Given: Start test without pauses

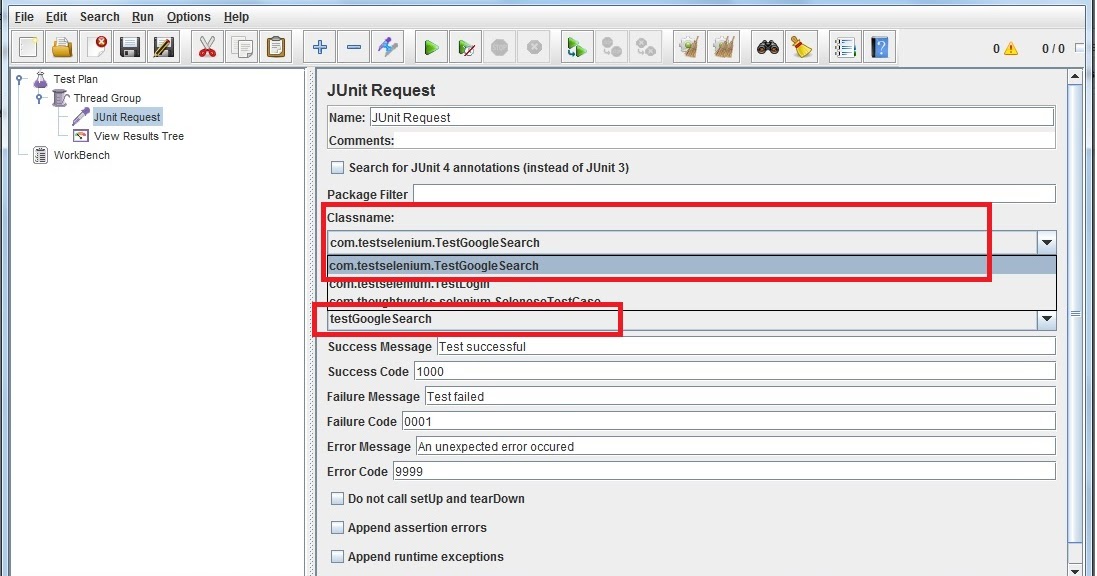Looking at the screenshot, I should [465, 46].
